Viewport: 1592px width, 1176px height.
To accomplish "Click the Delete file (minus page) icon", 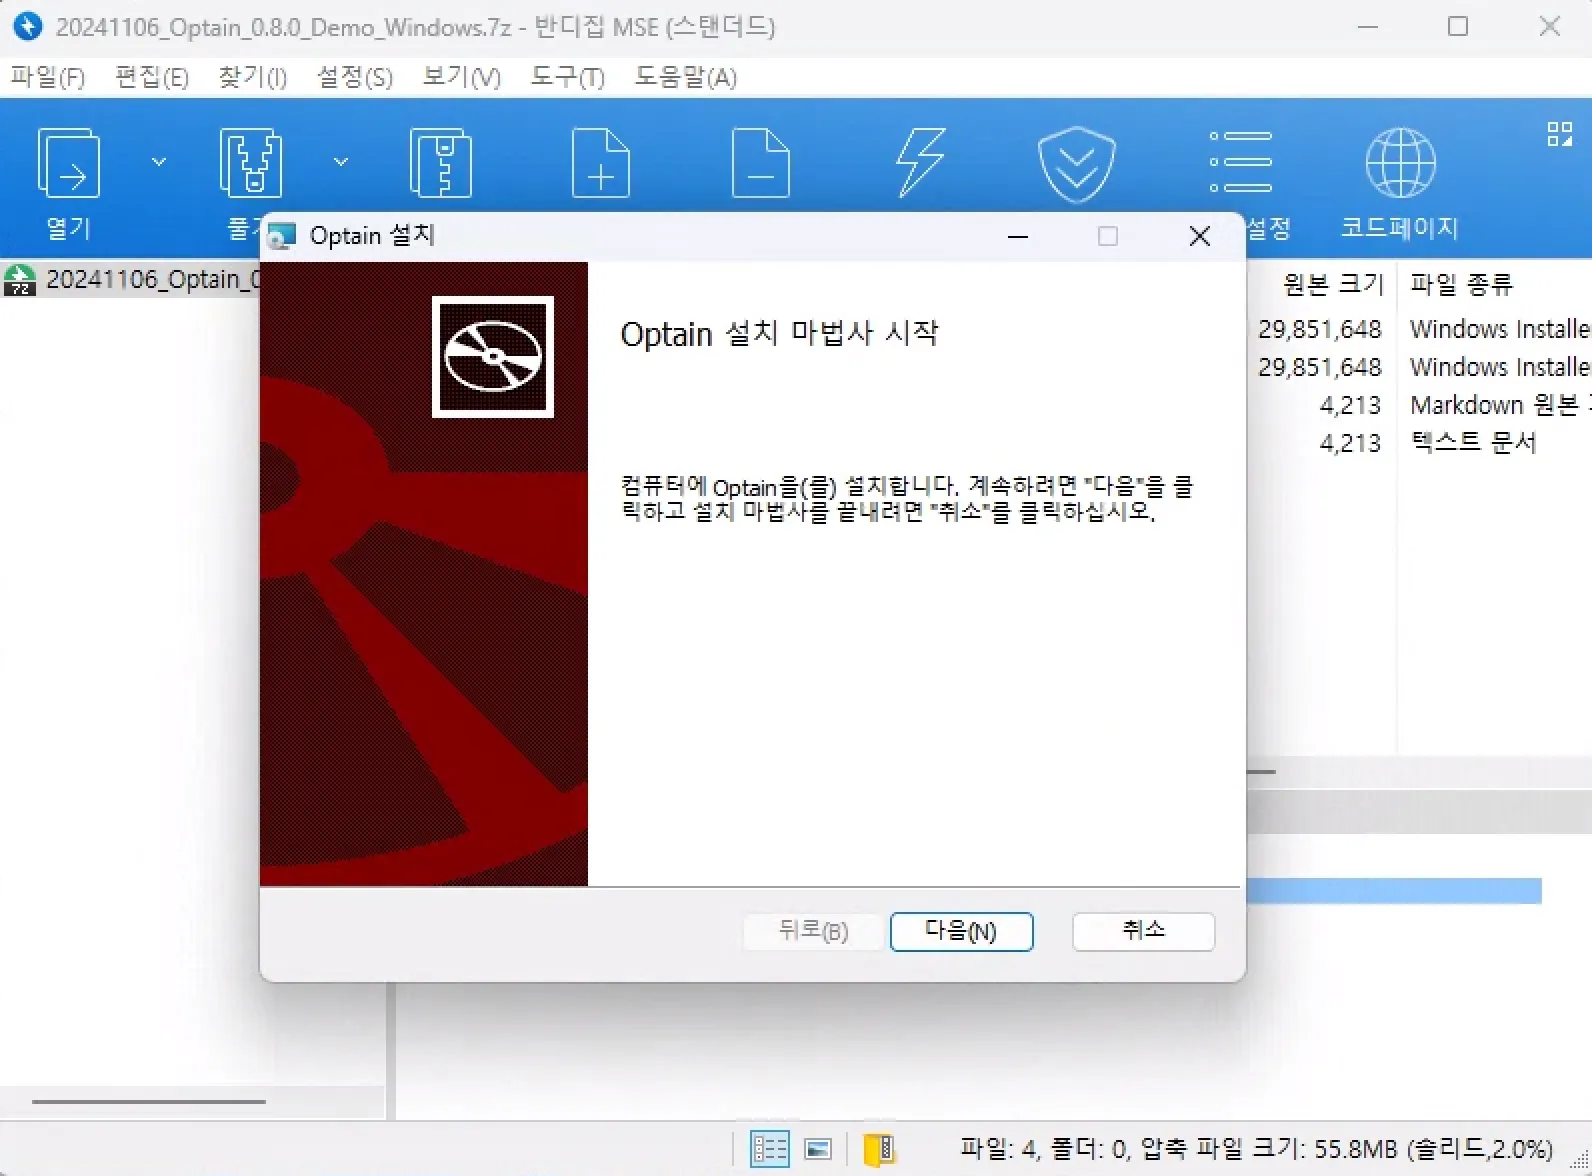I will [760, 164].
